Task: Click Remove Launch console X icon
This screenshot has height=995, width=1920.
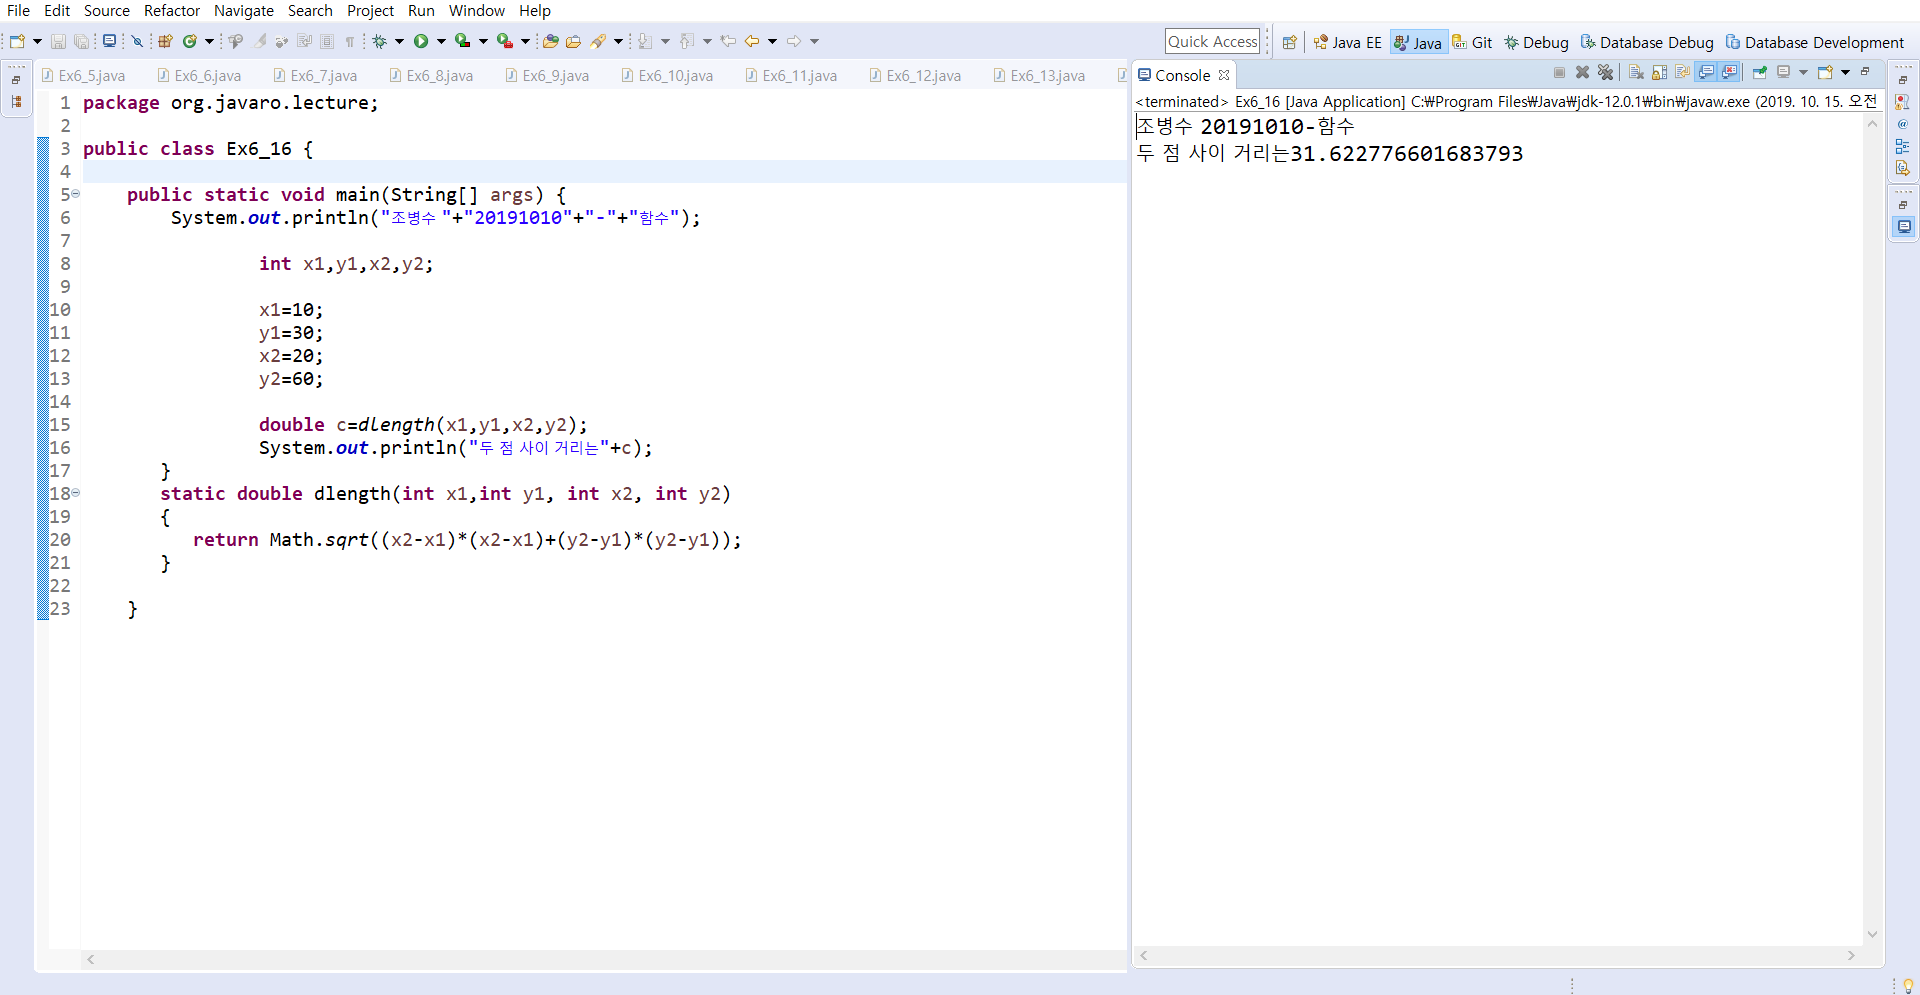Action: [x=1582, y=72]
